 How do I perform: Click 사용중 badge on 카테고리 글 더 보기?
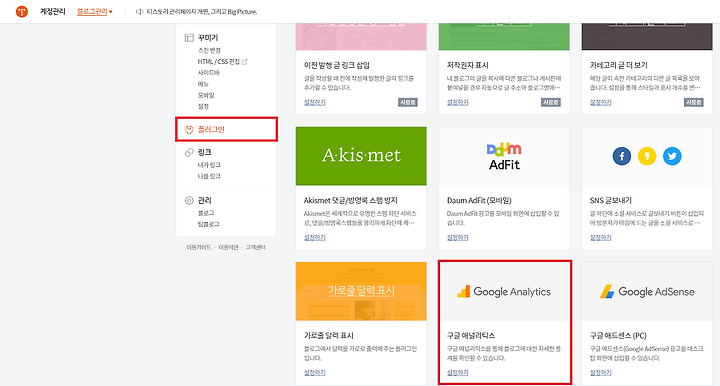pyautogui.click(x=693, y=102)
